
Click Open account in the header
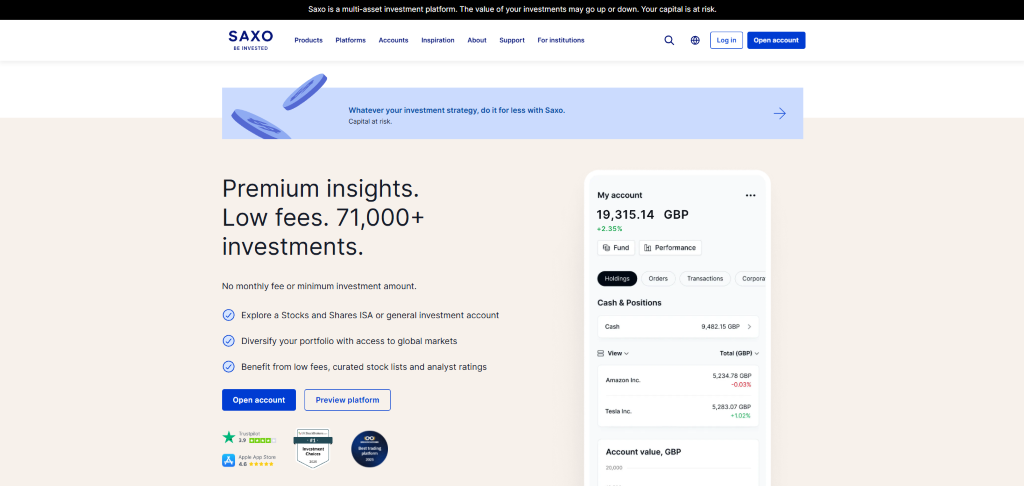(x=776, y=40)
